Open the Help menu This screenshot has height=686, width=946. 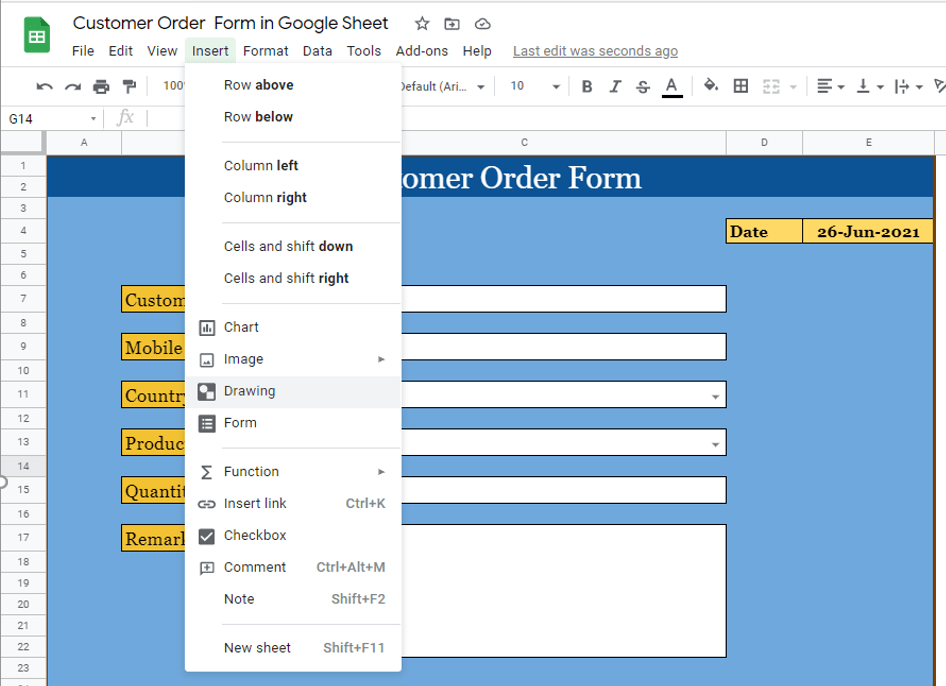[x=477, y=51]
